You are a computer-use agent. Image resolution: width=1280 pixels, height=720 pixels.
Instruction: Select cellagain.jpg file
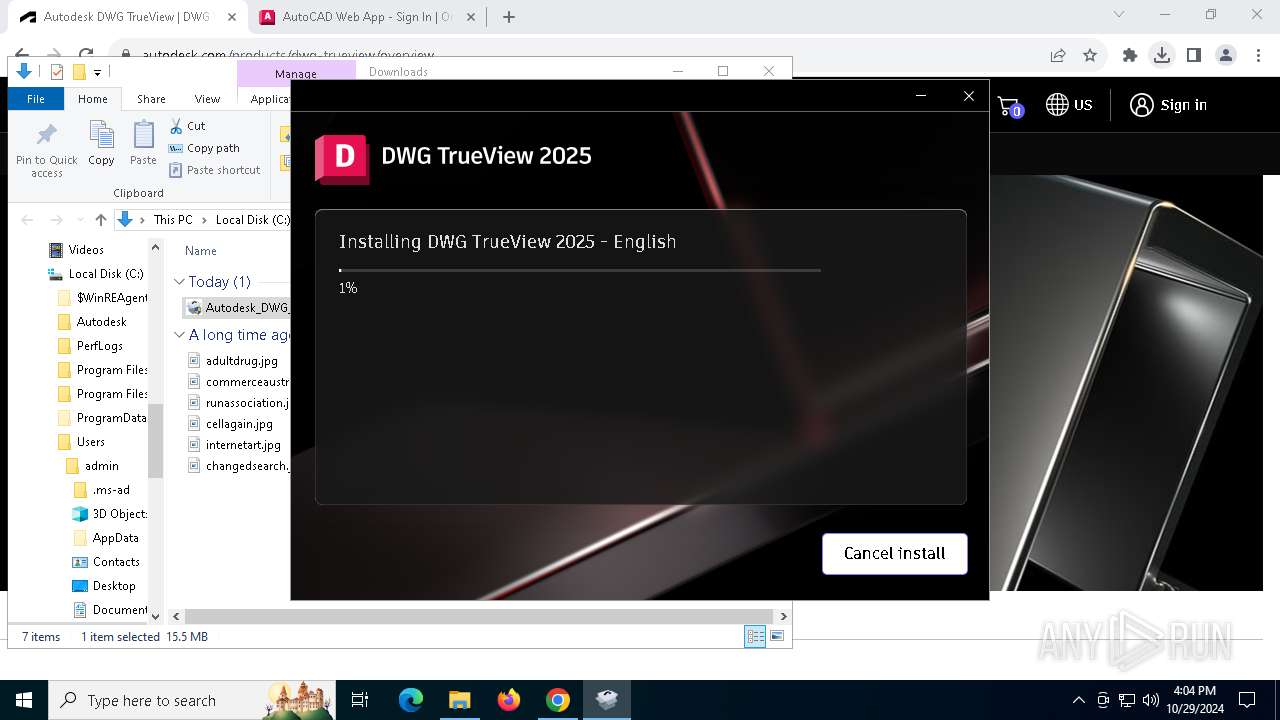click(239, 424)
